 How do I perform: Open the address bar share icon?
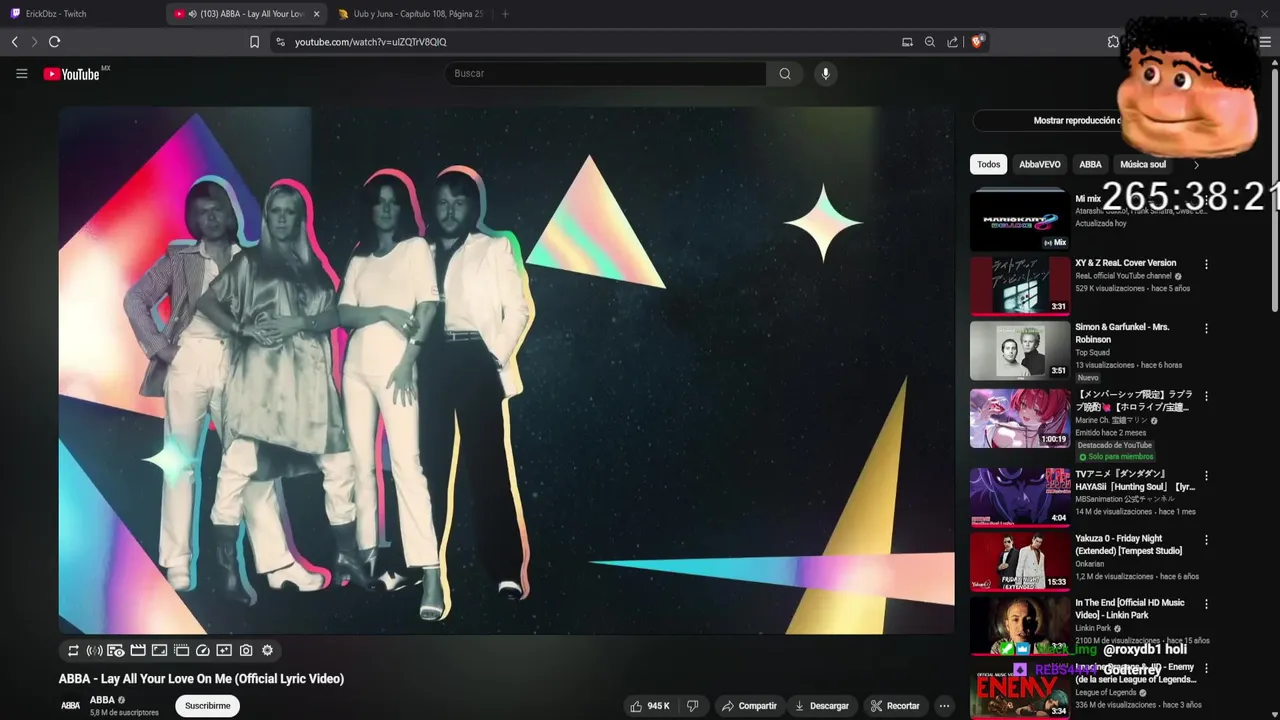pos(952,42)
